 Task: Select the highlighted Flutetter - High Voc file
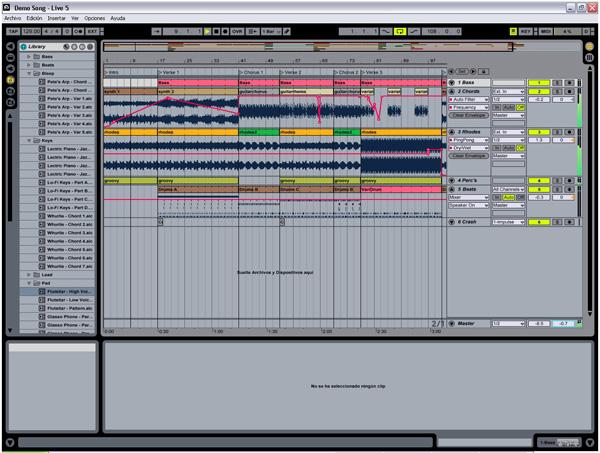click(58, 292)
